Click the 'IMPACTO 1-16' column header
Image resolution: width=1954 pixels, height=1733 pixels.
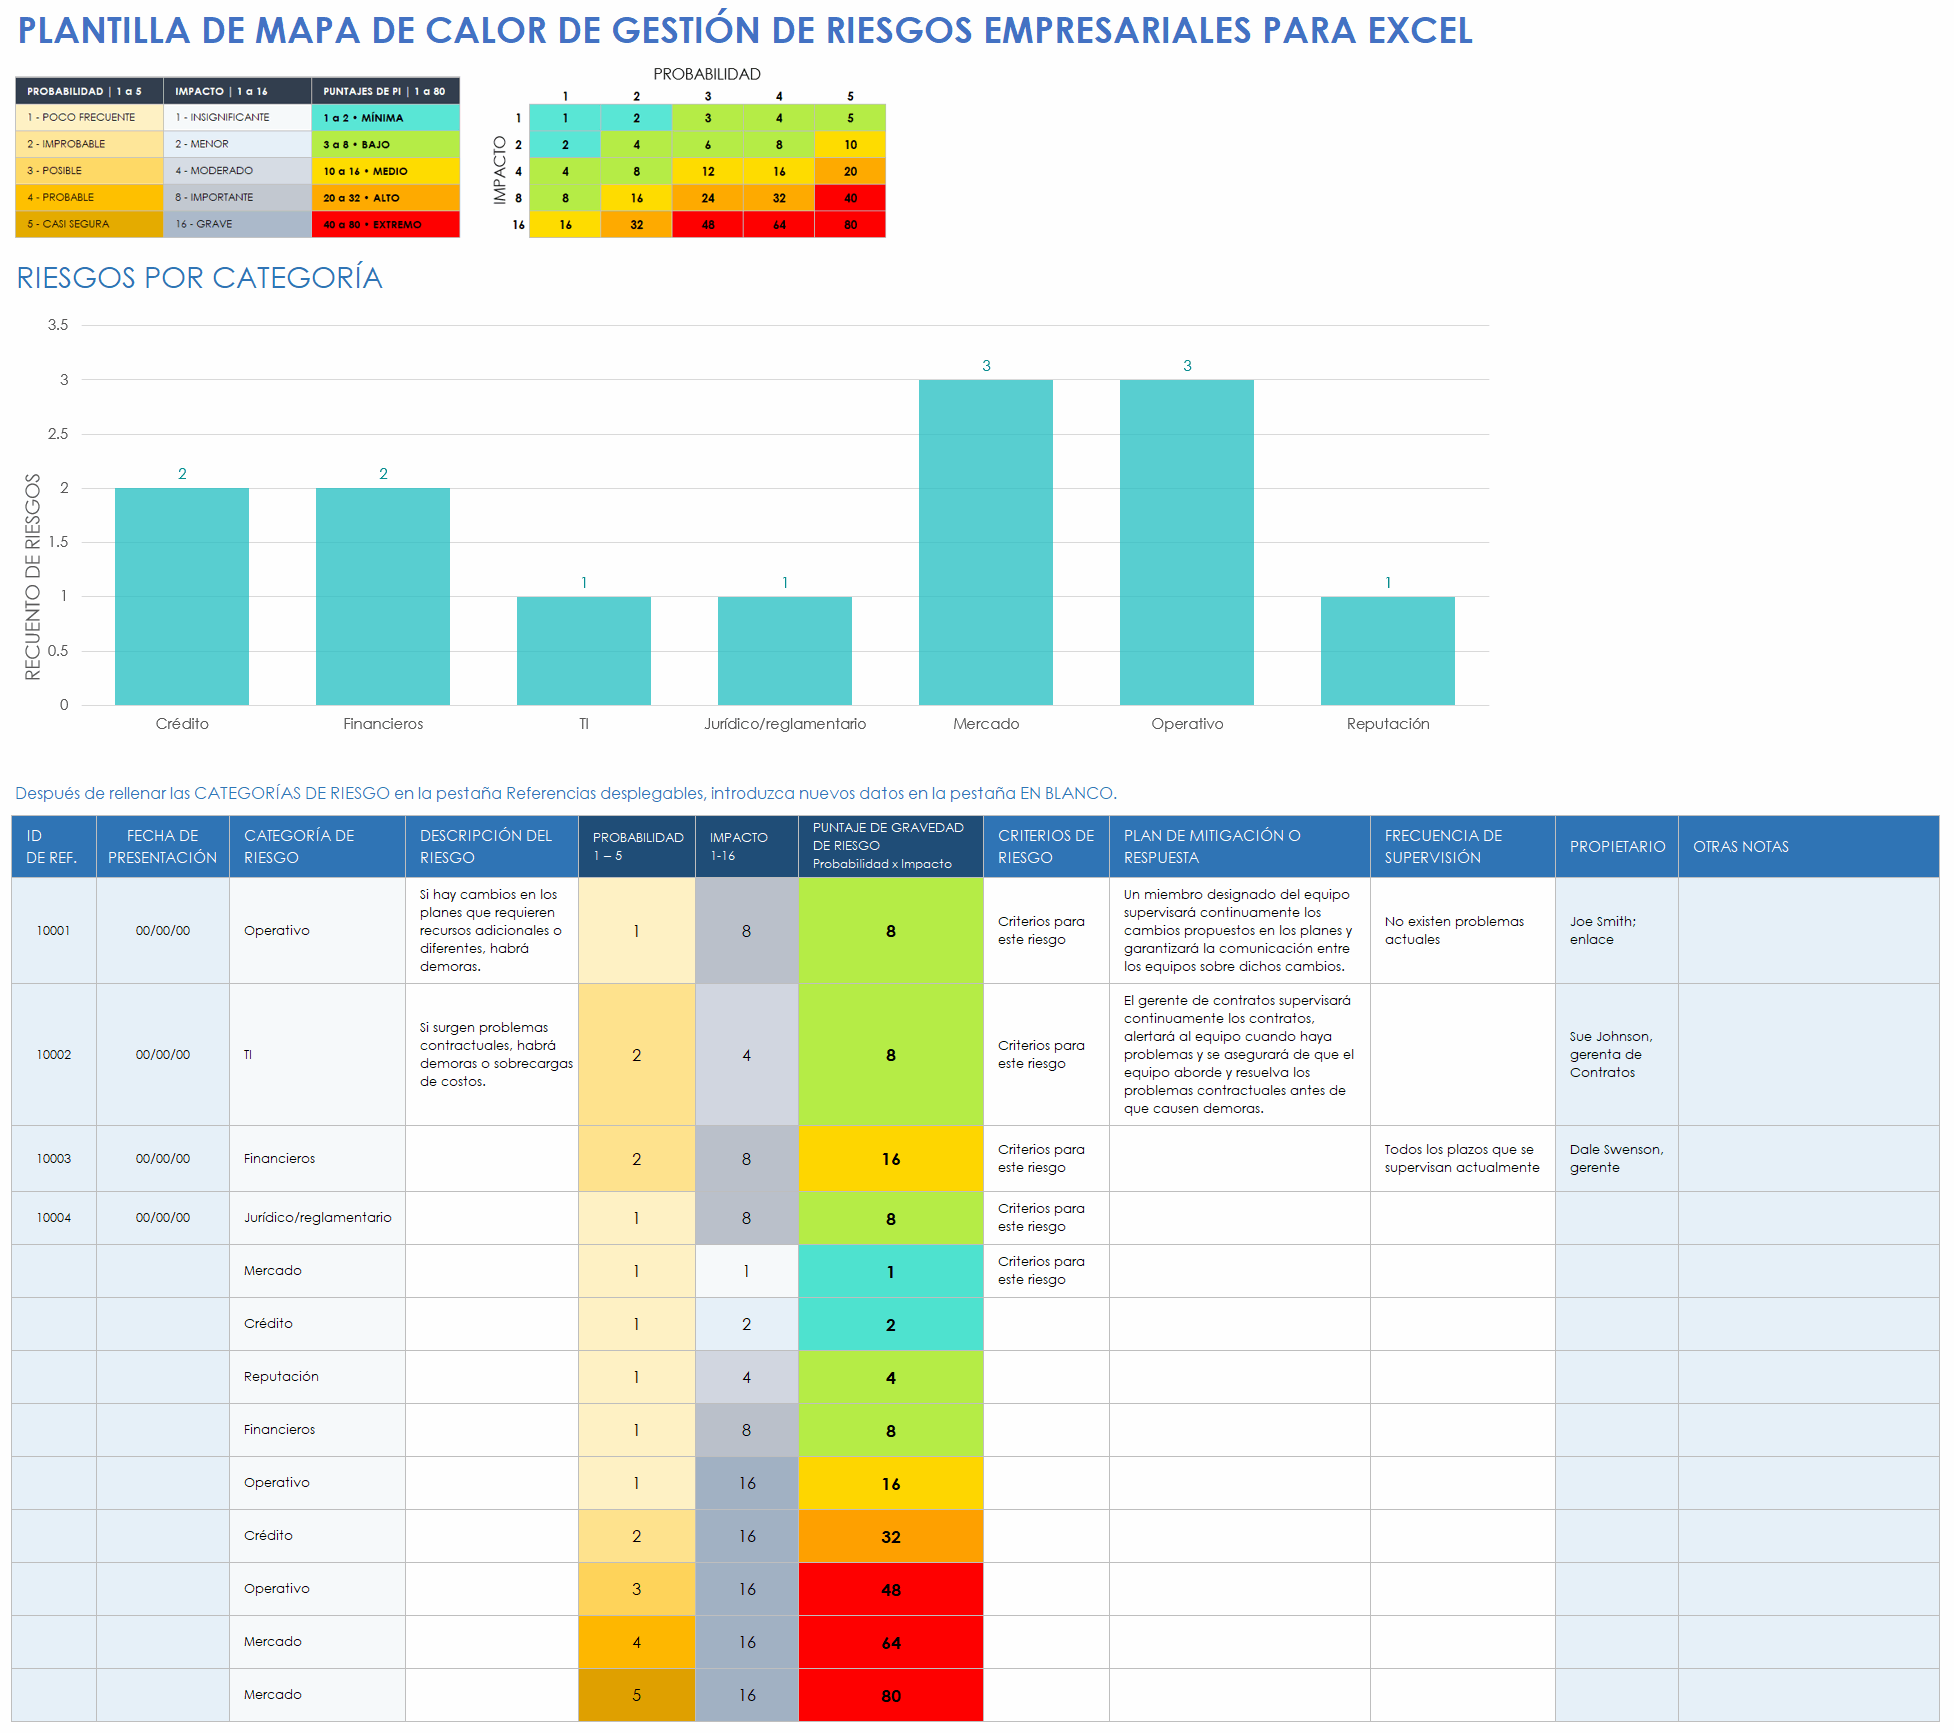coord(747,846)
